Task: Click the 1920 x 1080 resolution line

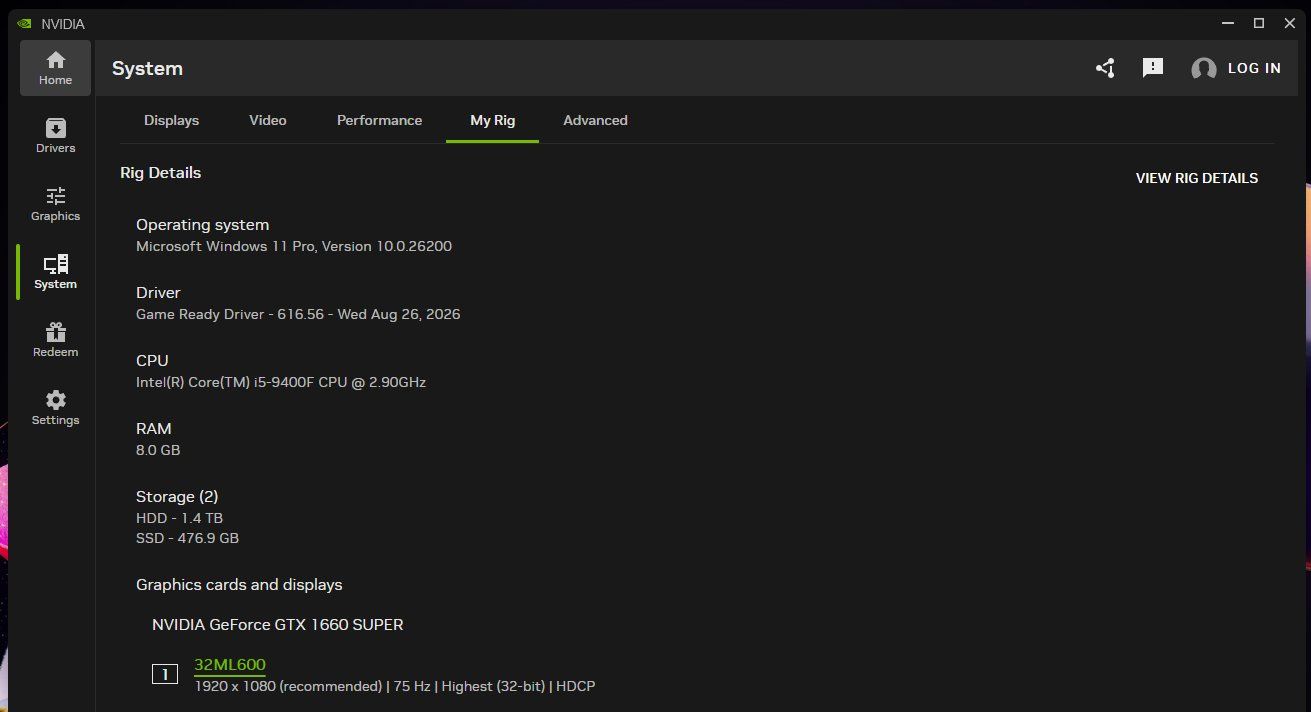Action: pos(395,686)
